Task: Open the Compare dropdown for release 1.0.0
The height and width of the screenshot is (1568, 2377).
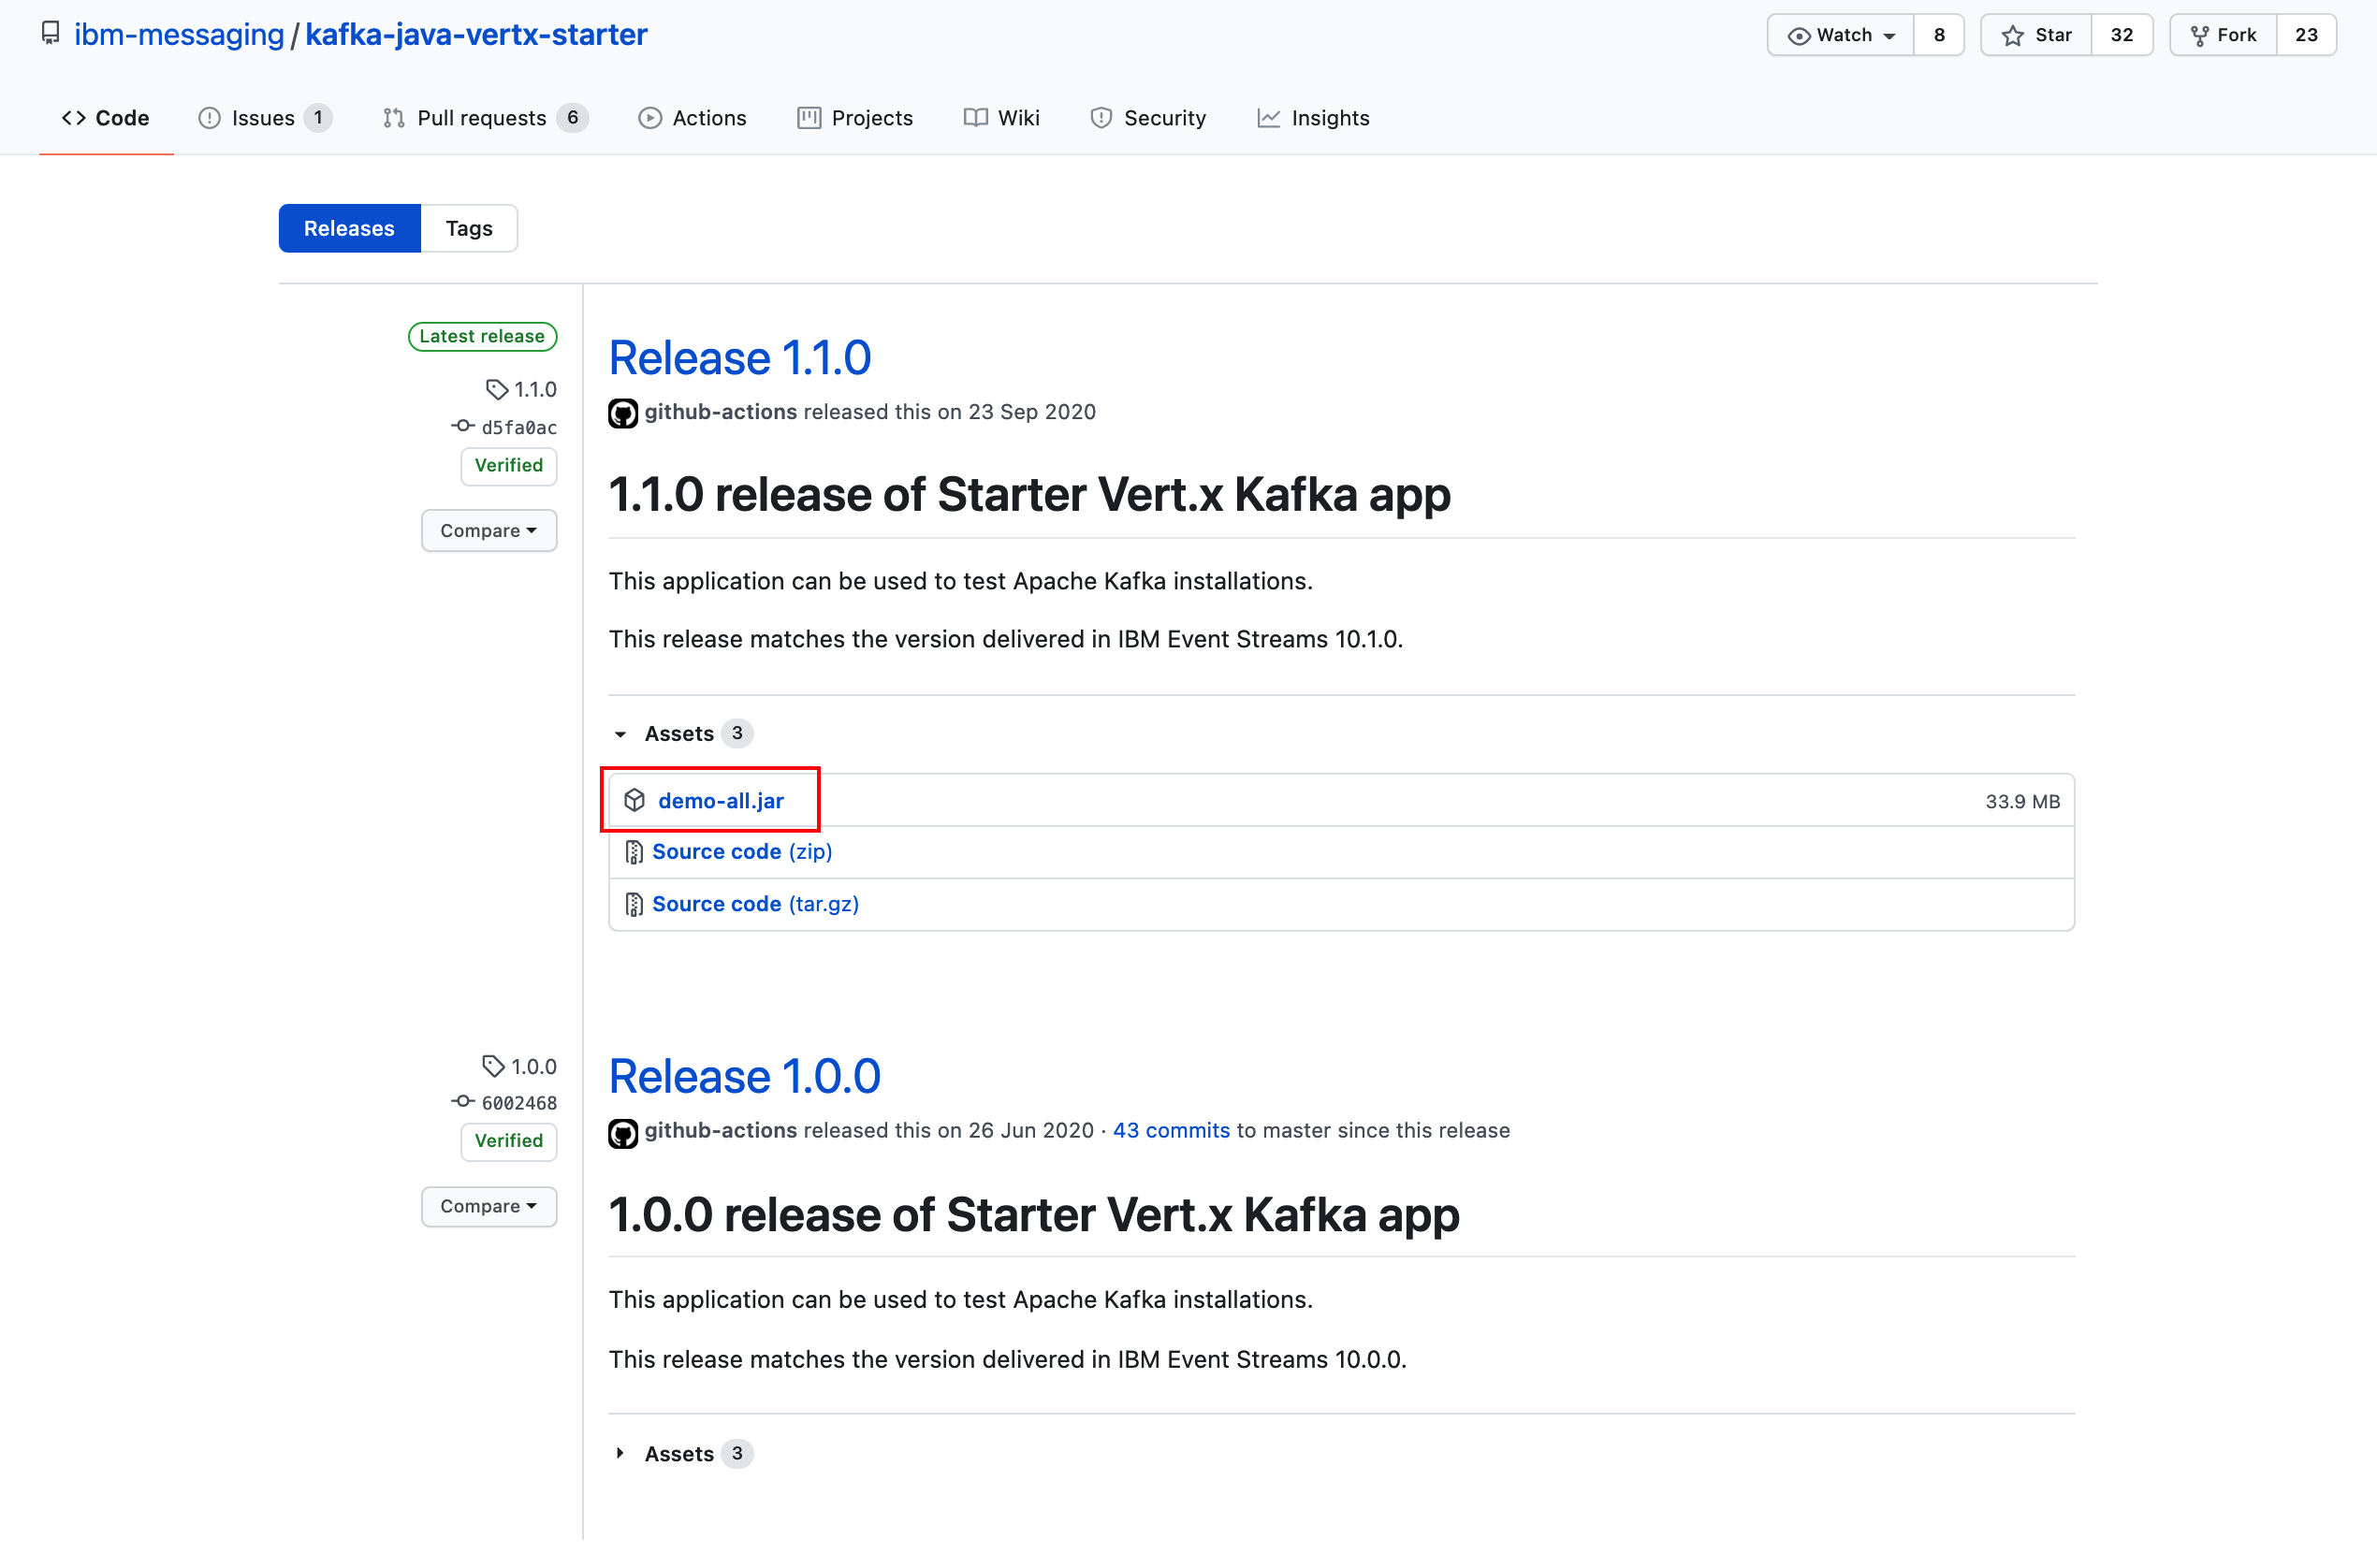Action: [x=488, y=1206]
